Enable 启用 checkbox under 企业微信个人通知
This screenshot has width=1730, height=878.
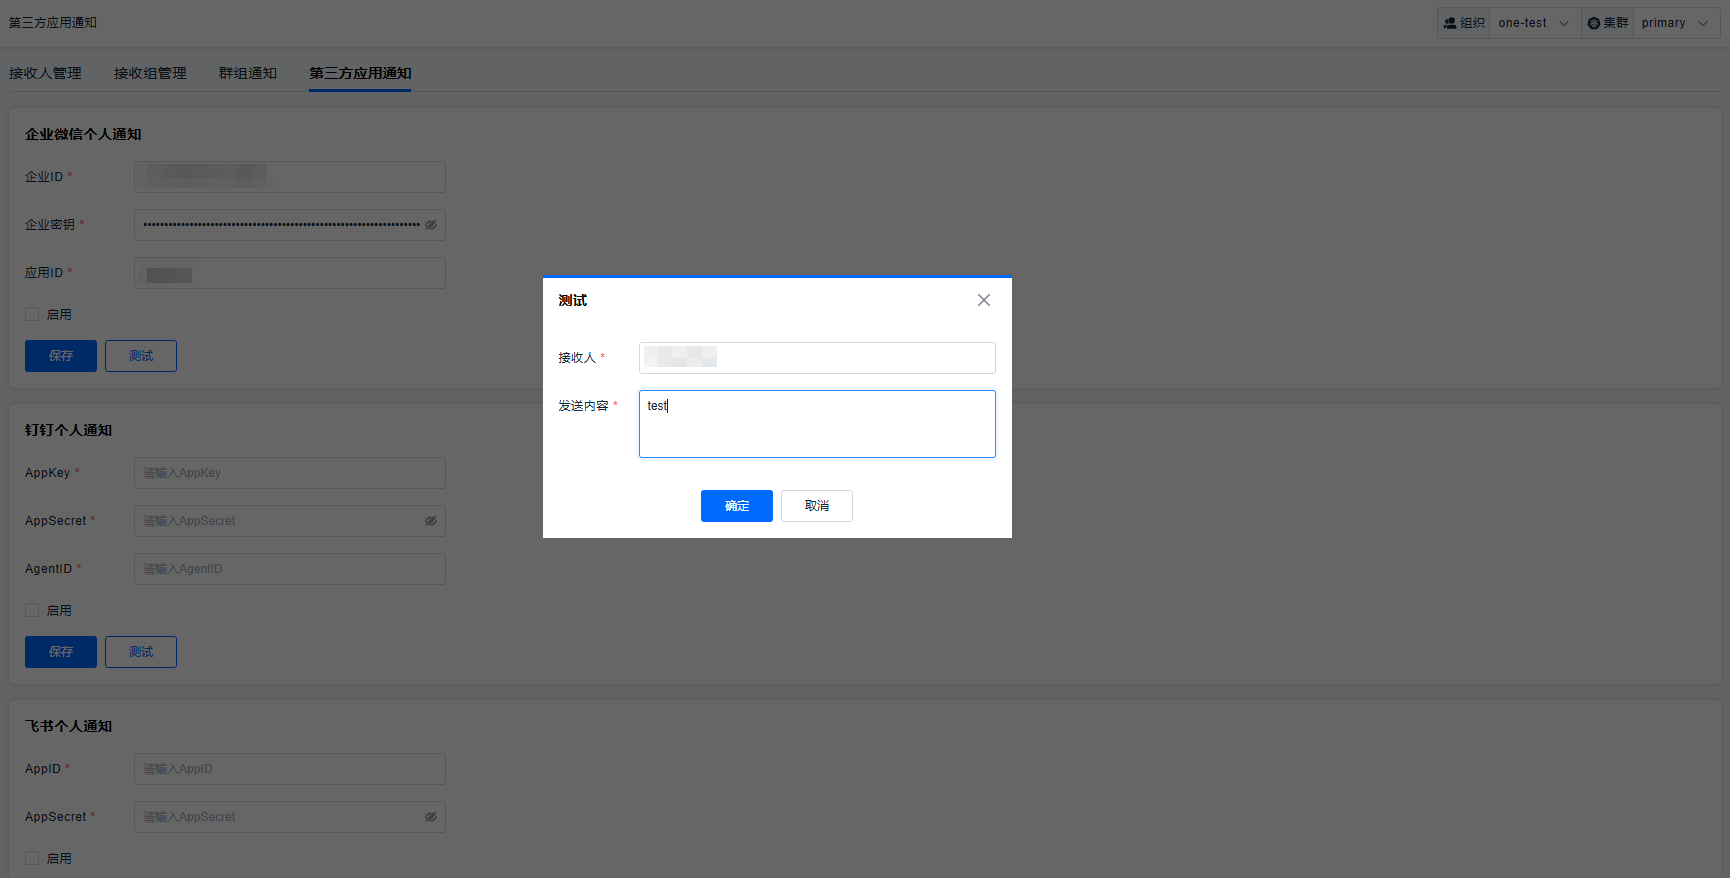point(32,314)
